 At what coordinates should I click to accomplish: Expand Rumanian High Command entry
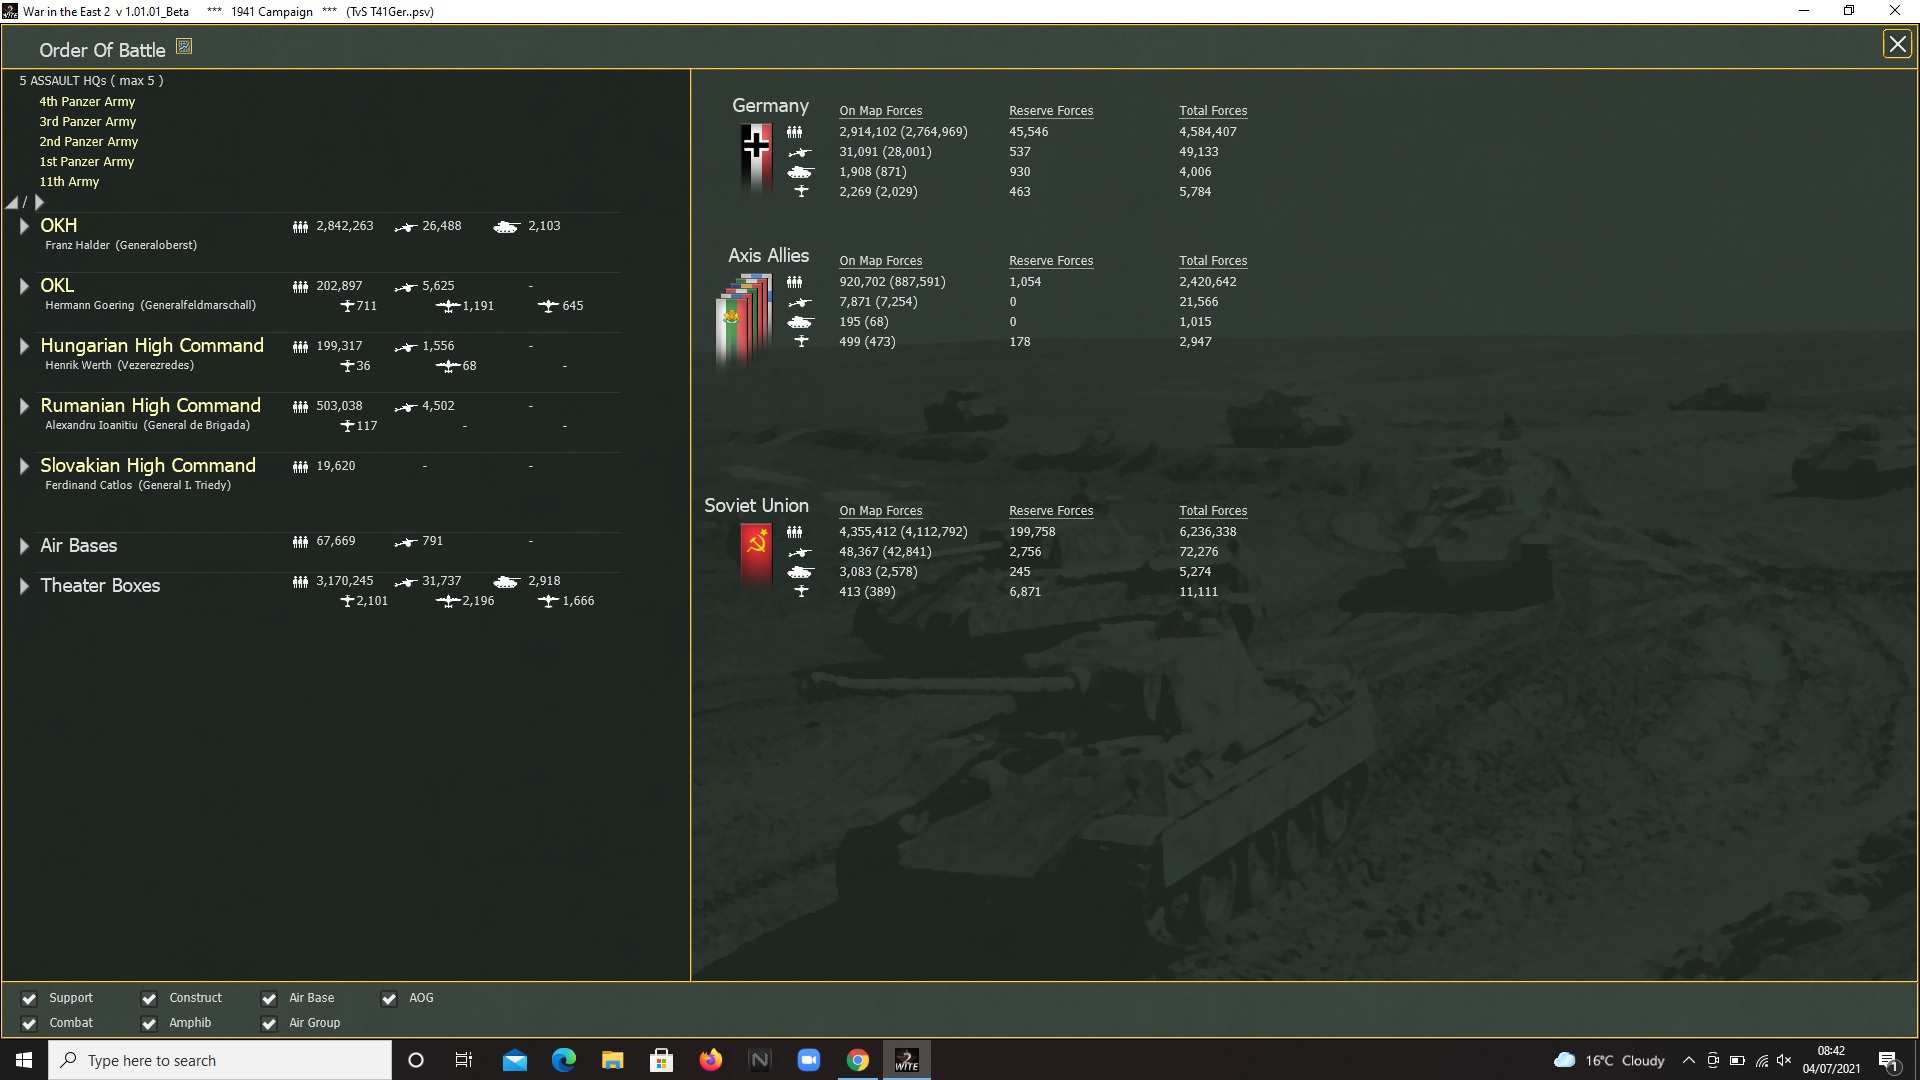coord(24,406)
